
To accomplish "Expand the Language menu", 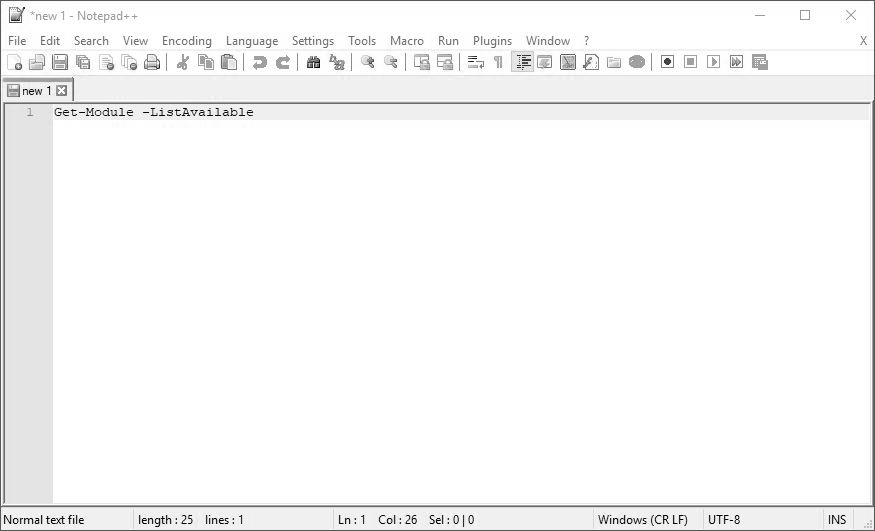I will pyautogui.click(x=252, y=41).
